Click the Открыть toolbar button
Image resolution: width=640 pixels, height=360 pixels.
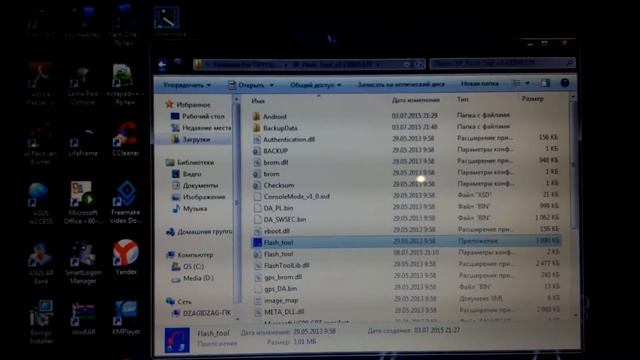pos(246,85)
